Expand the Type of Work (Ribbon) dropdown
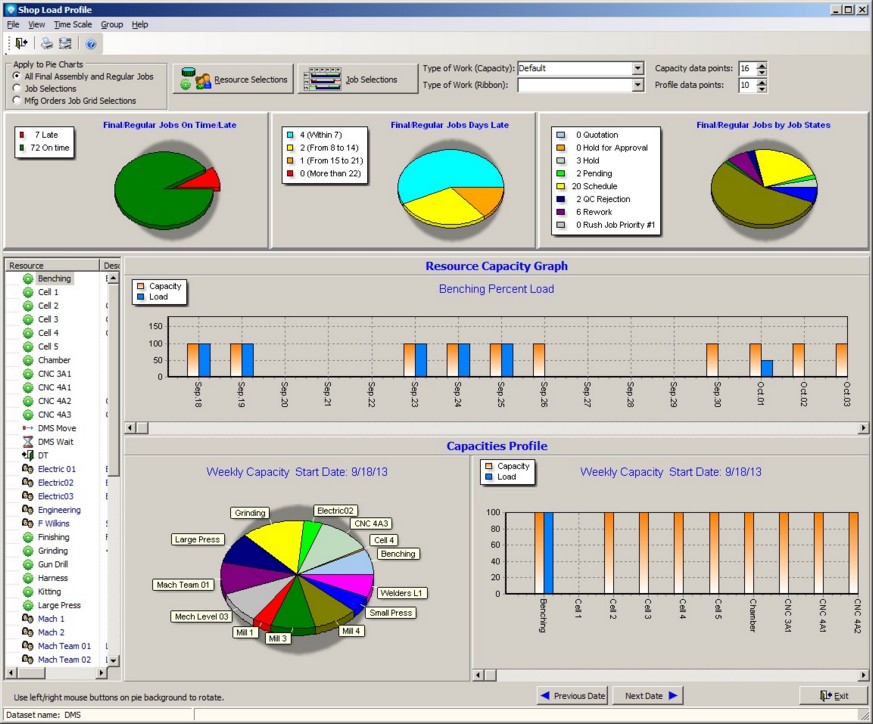Viewport: 873px width, 724px height. [x=638, y=85]
